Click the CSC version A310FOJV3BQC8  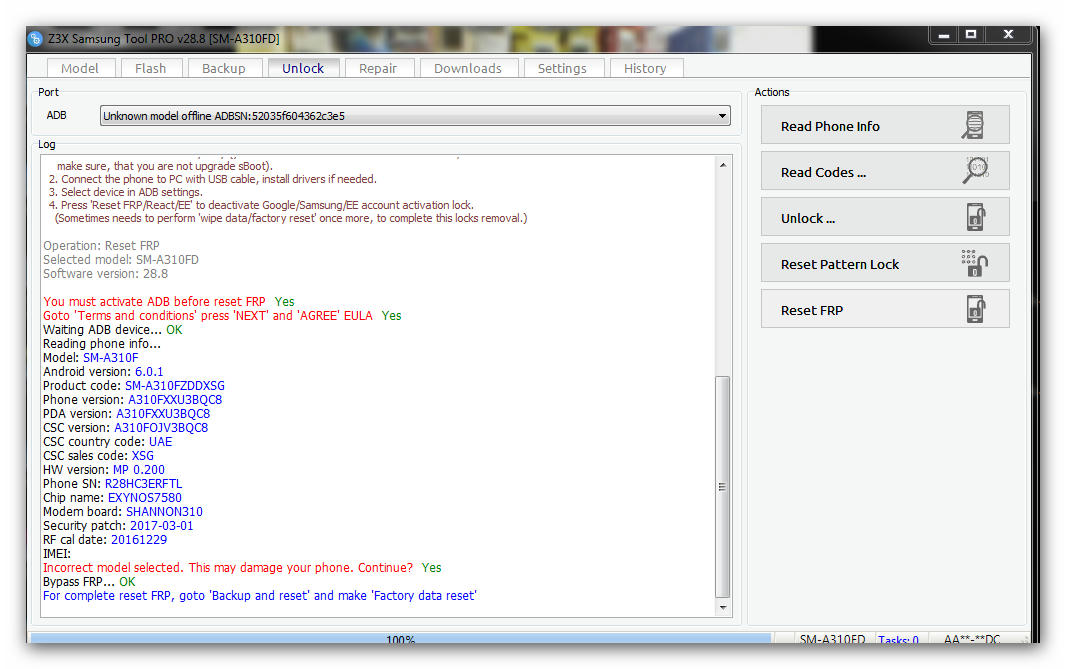[161, 428]
